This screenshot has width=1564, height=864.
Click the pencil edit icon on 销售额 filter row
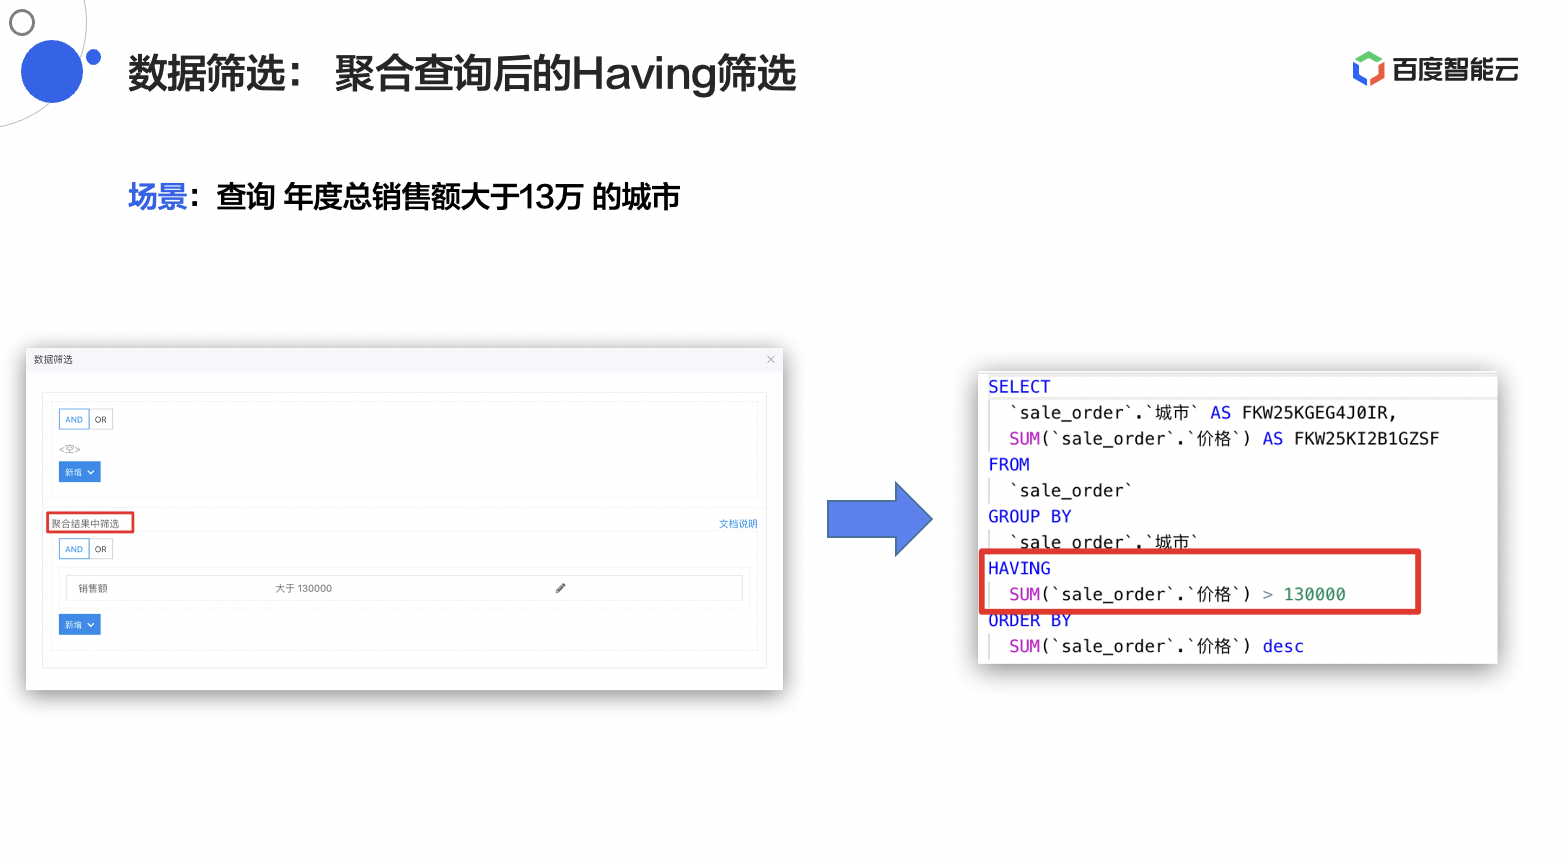pos(560,587)
